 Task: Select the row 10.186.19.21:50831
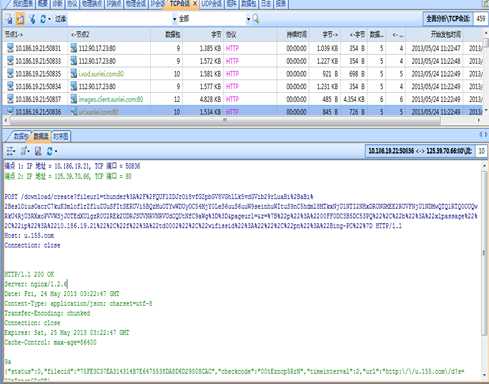click(x=243, y=48)
